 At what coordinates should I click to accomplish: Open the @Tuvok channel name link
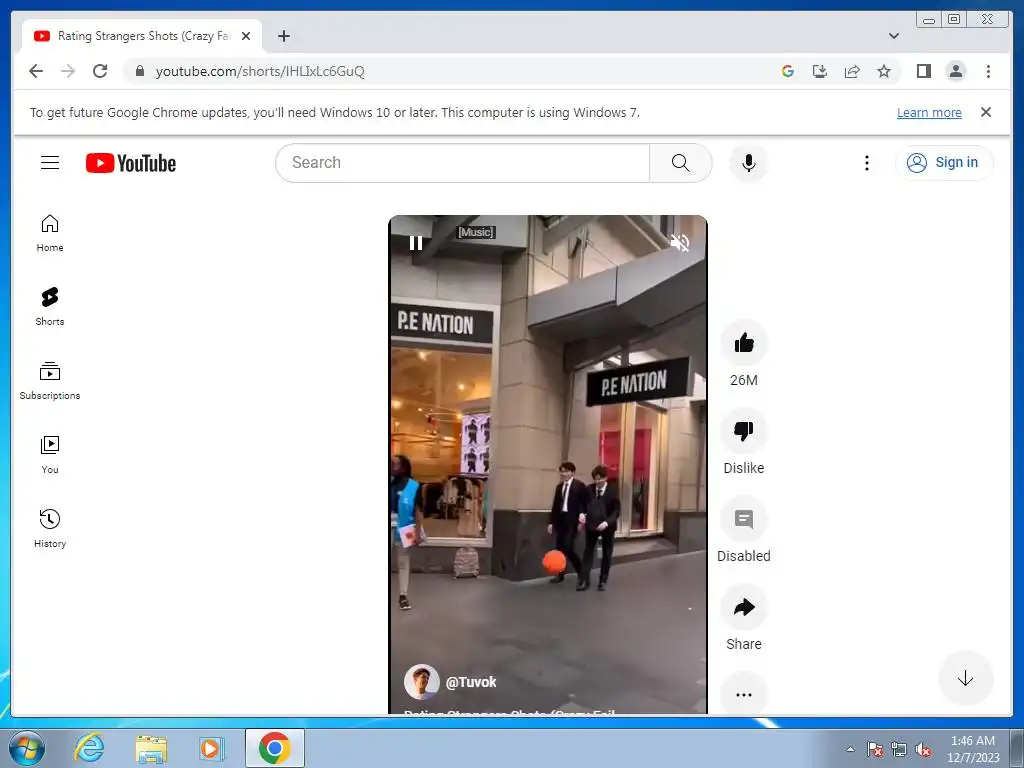click(471, 682)
